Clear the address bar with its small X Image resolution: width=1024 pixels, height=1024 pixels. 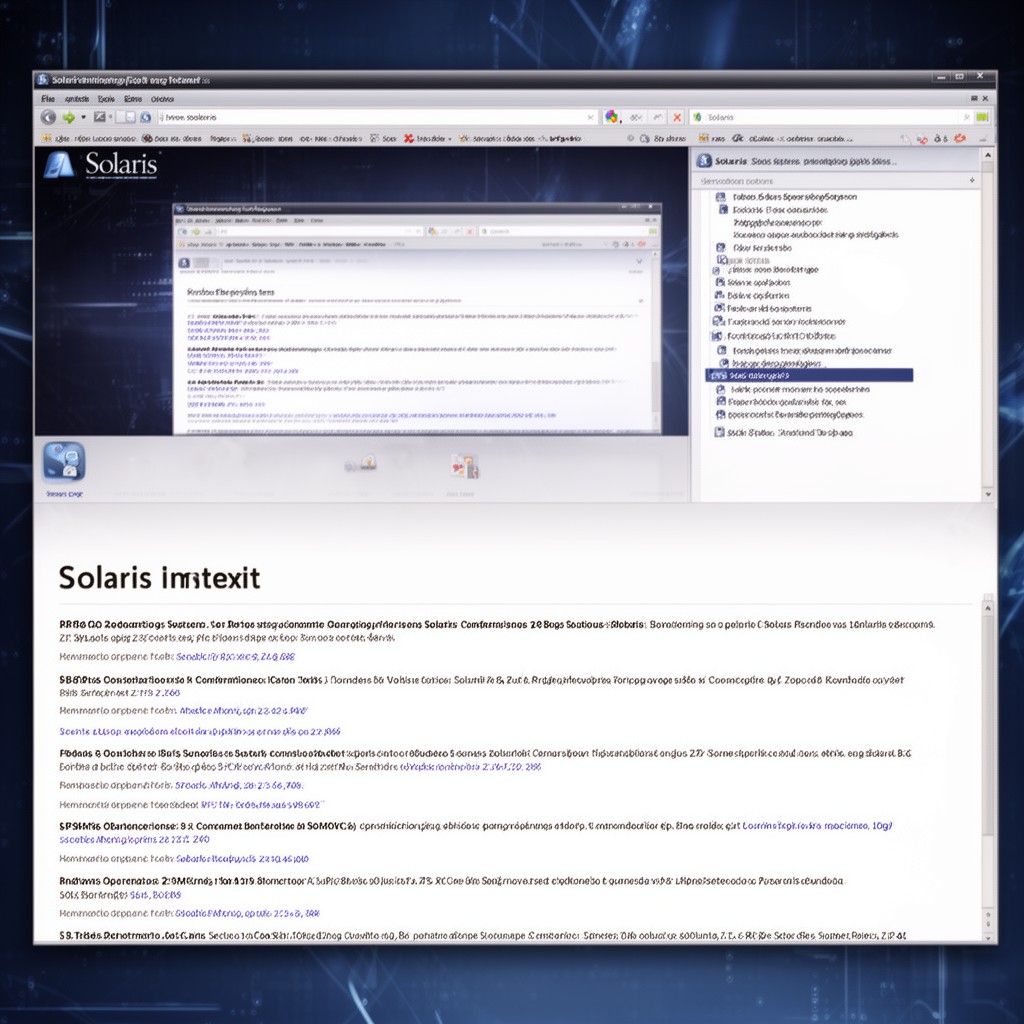coord(590,118)
